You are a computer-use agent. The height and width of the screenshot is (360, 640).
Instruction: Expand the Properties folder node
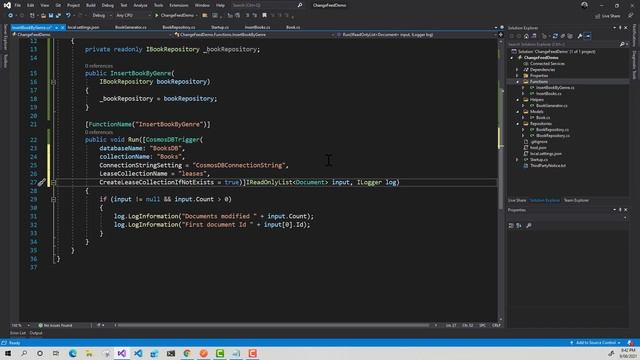pyautogui.click(x=518, y=76)
